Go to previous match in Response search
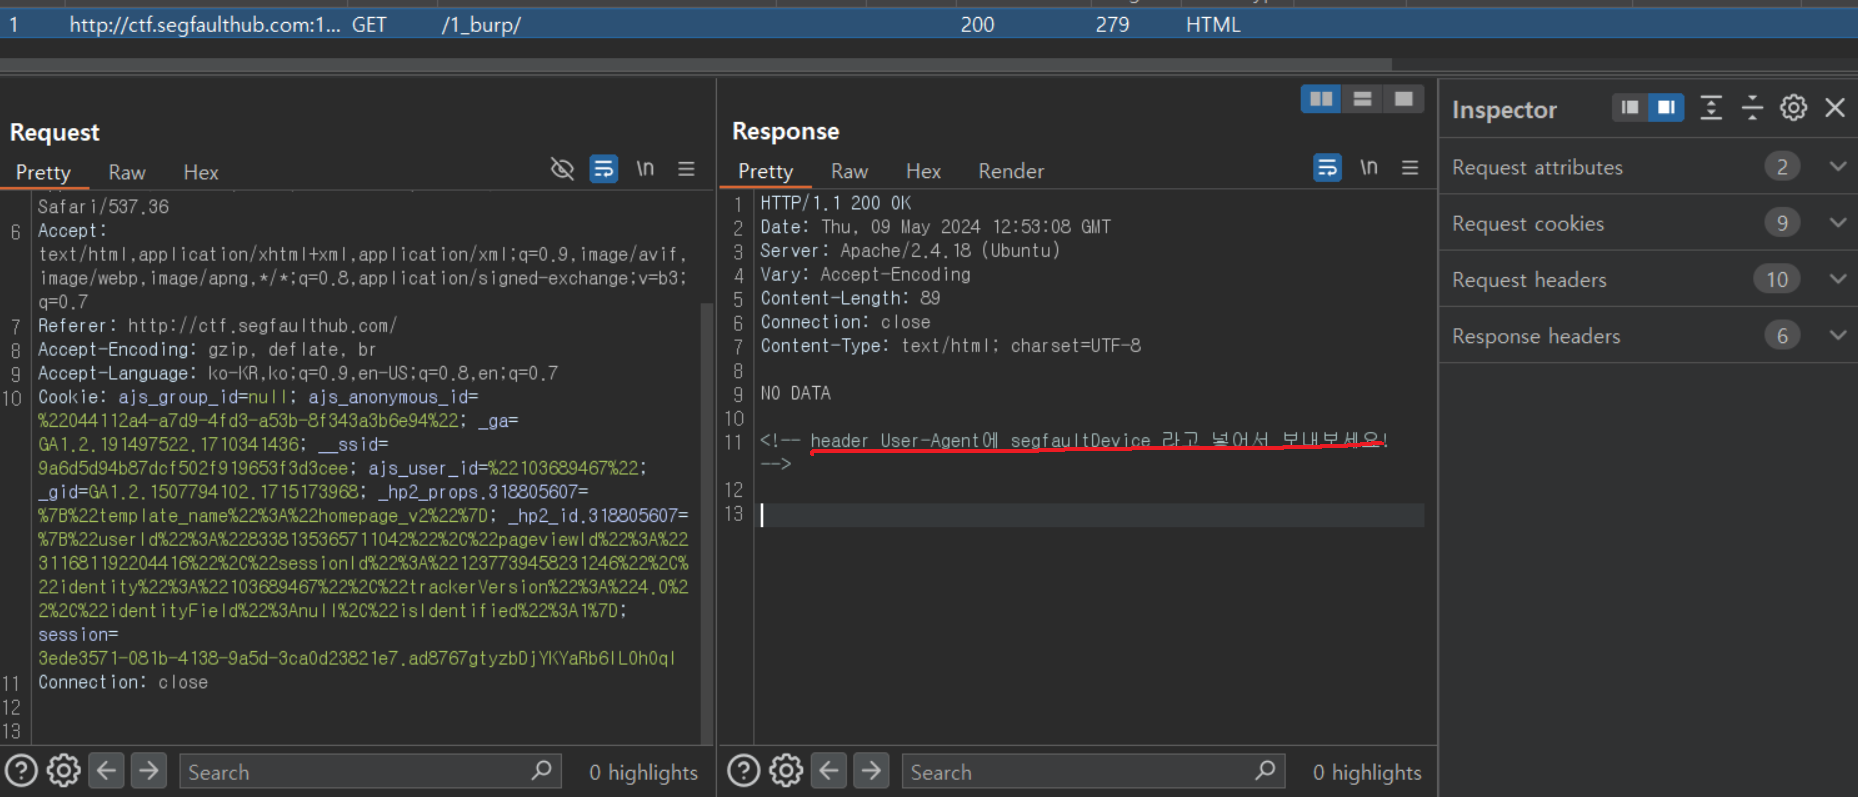Viewport: 1858px width, 797px height. [x=829, y=771]
